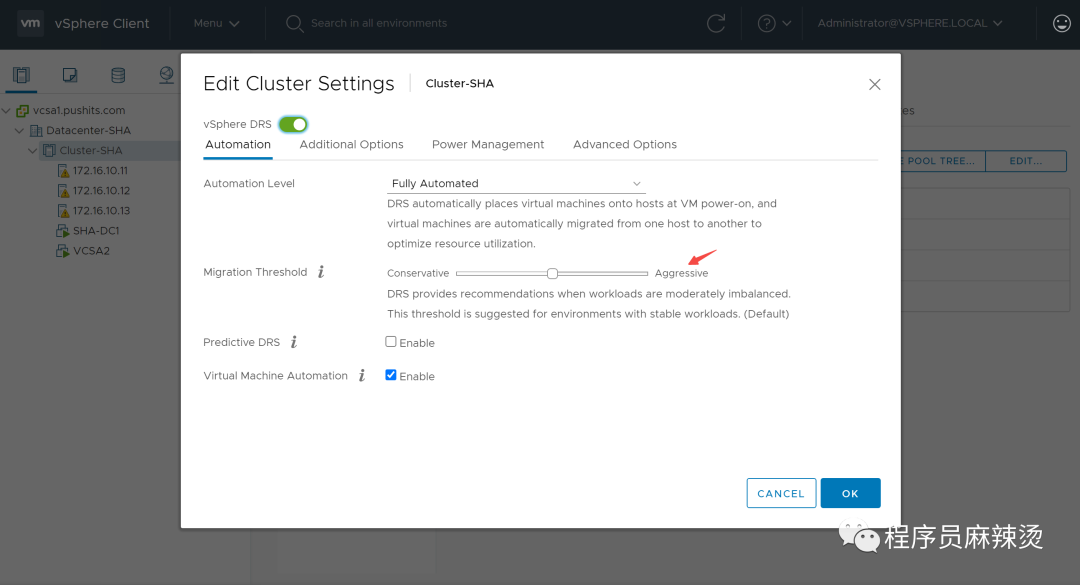Collapse the Datacenter-SHA tree node

tap(19, 130)
